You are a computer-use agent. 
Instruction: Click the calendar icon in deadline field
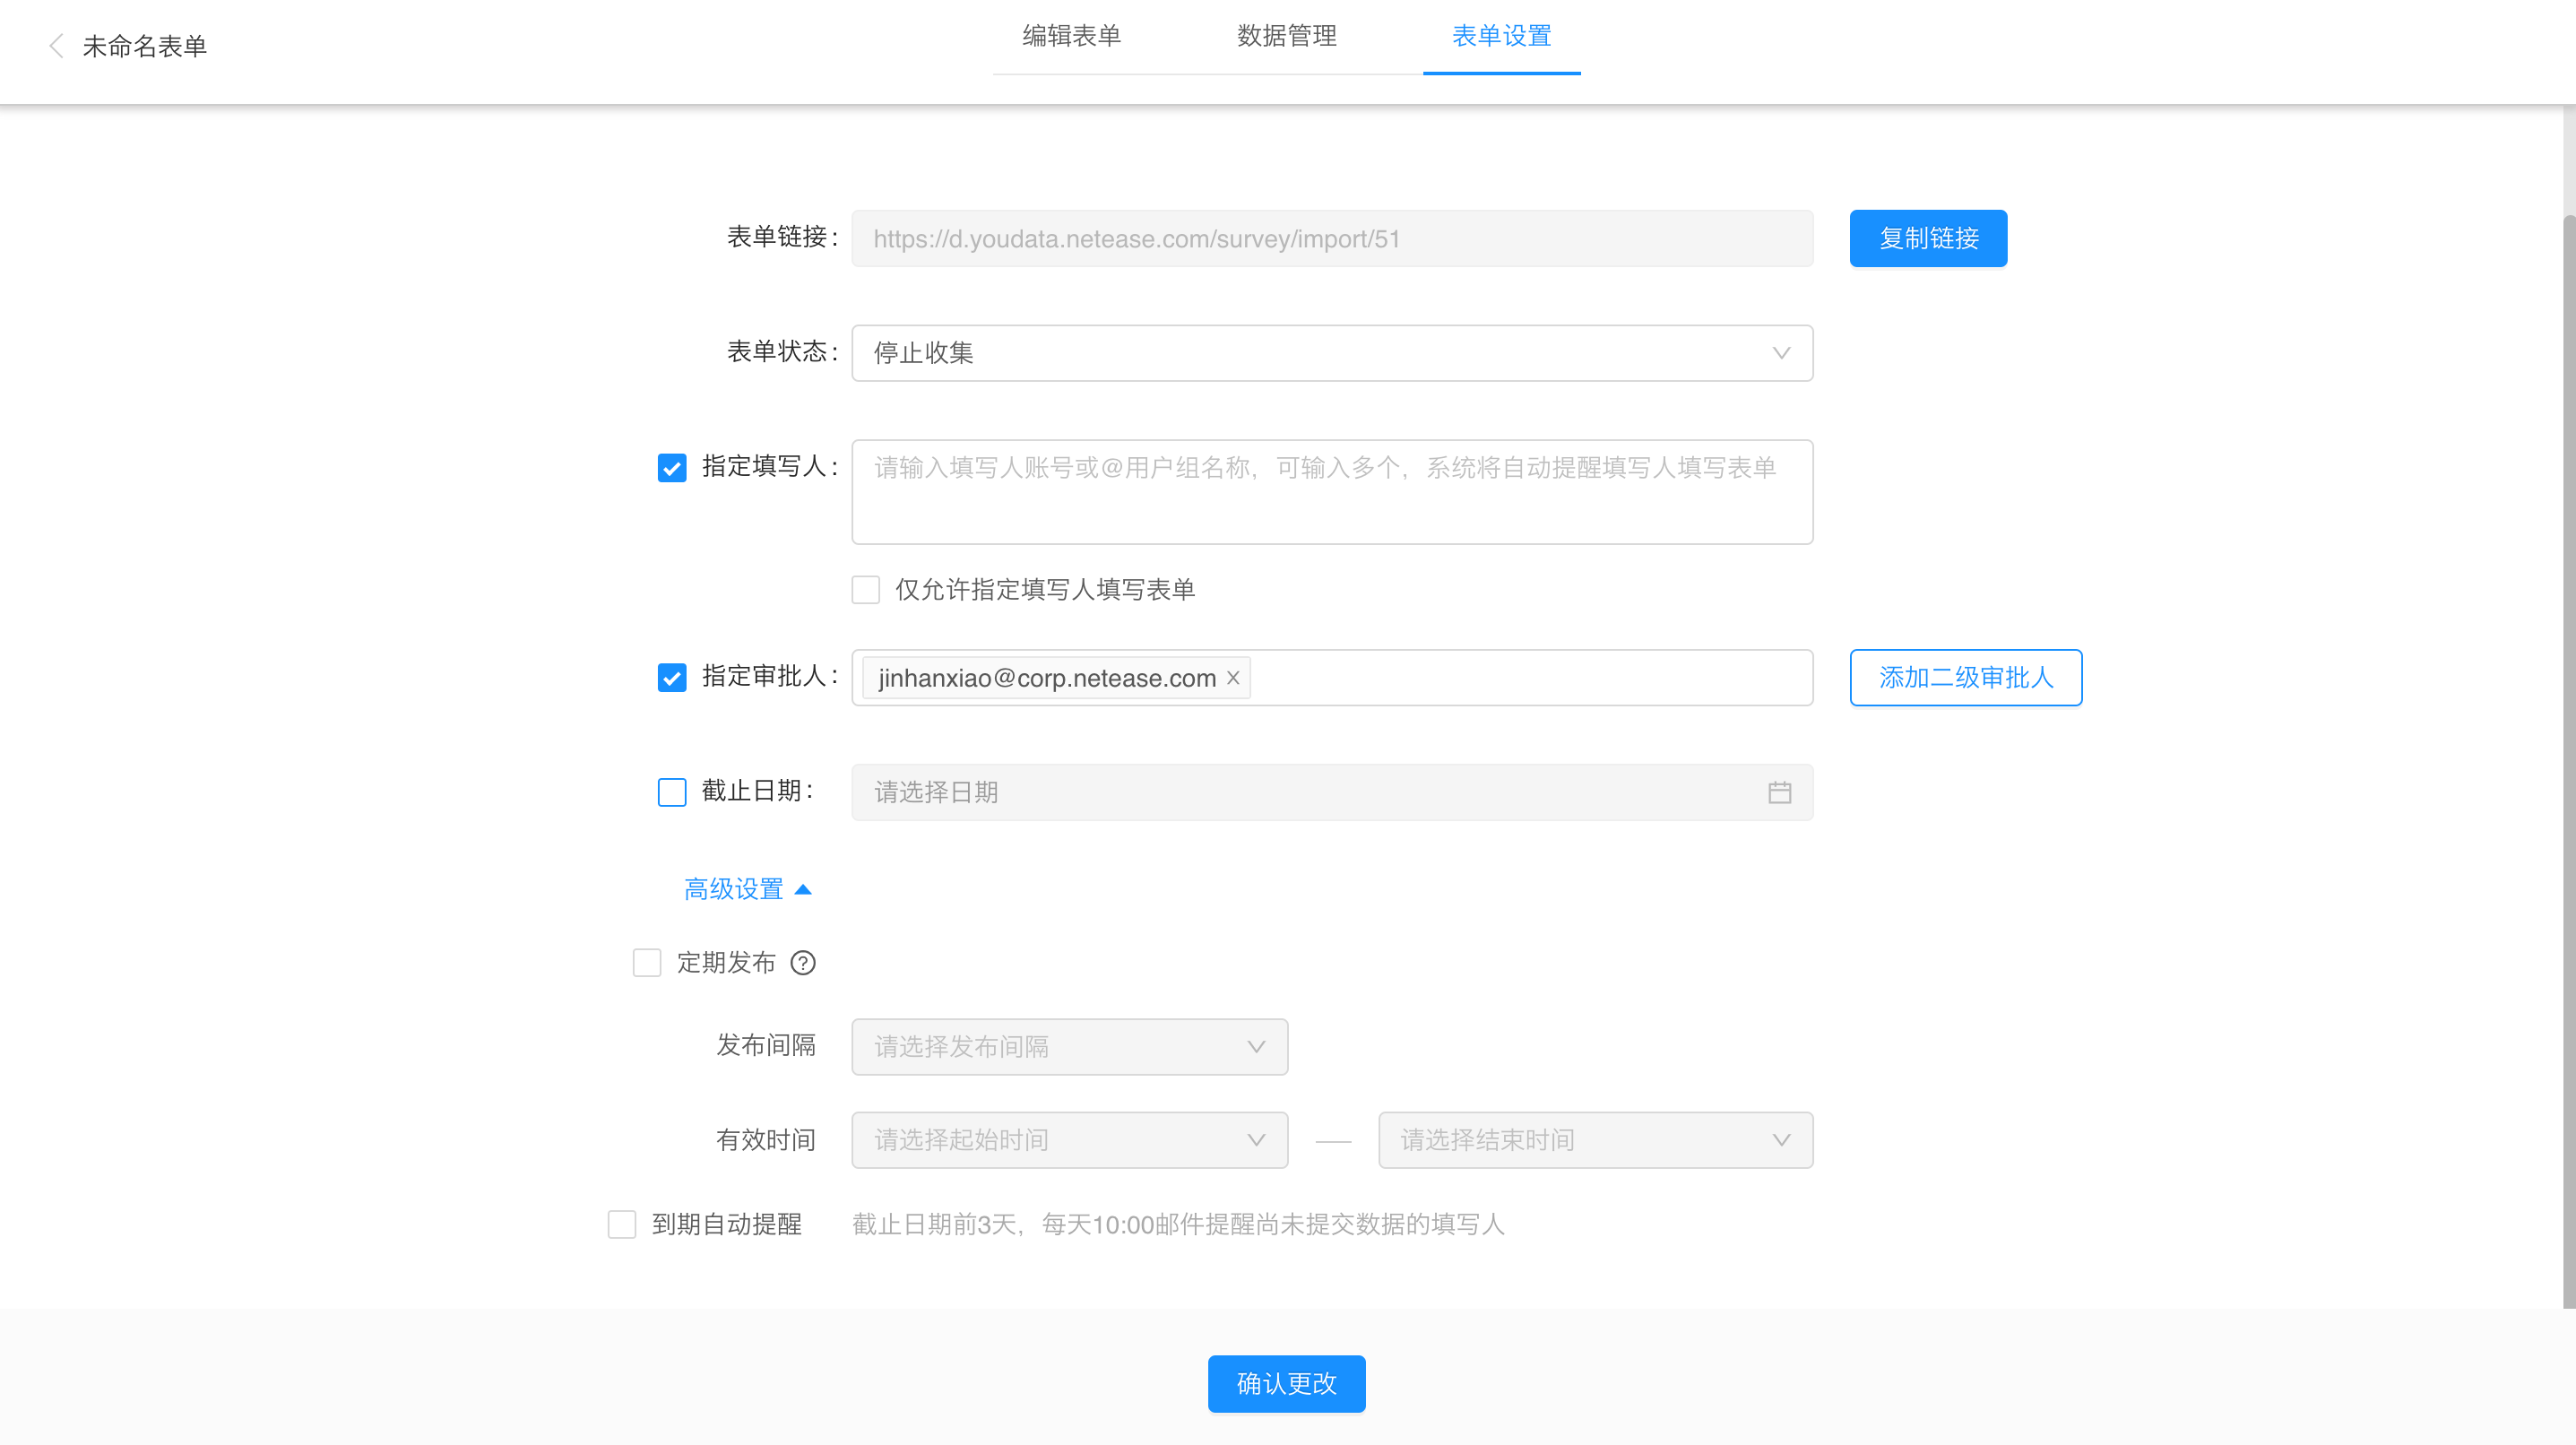pos(1779,792)
